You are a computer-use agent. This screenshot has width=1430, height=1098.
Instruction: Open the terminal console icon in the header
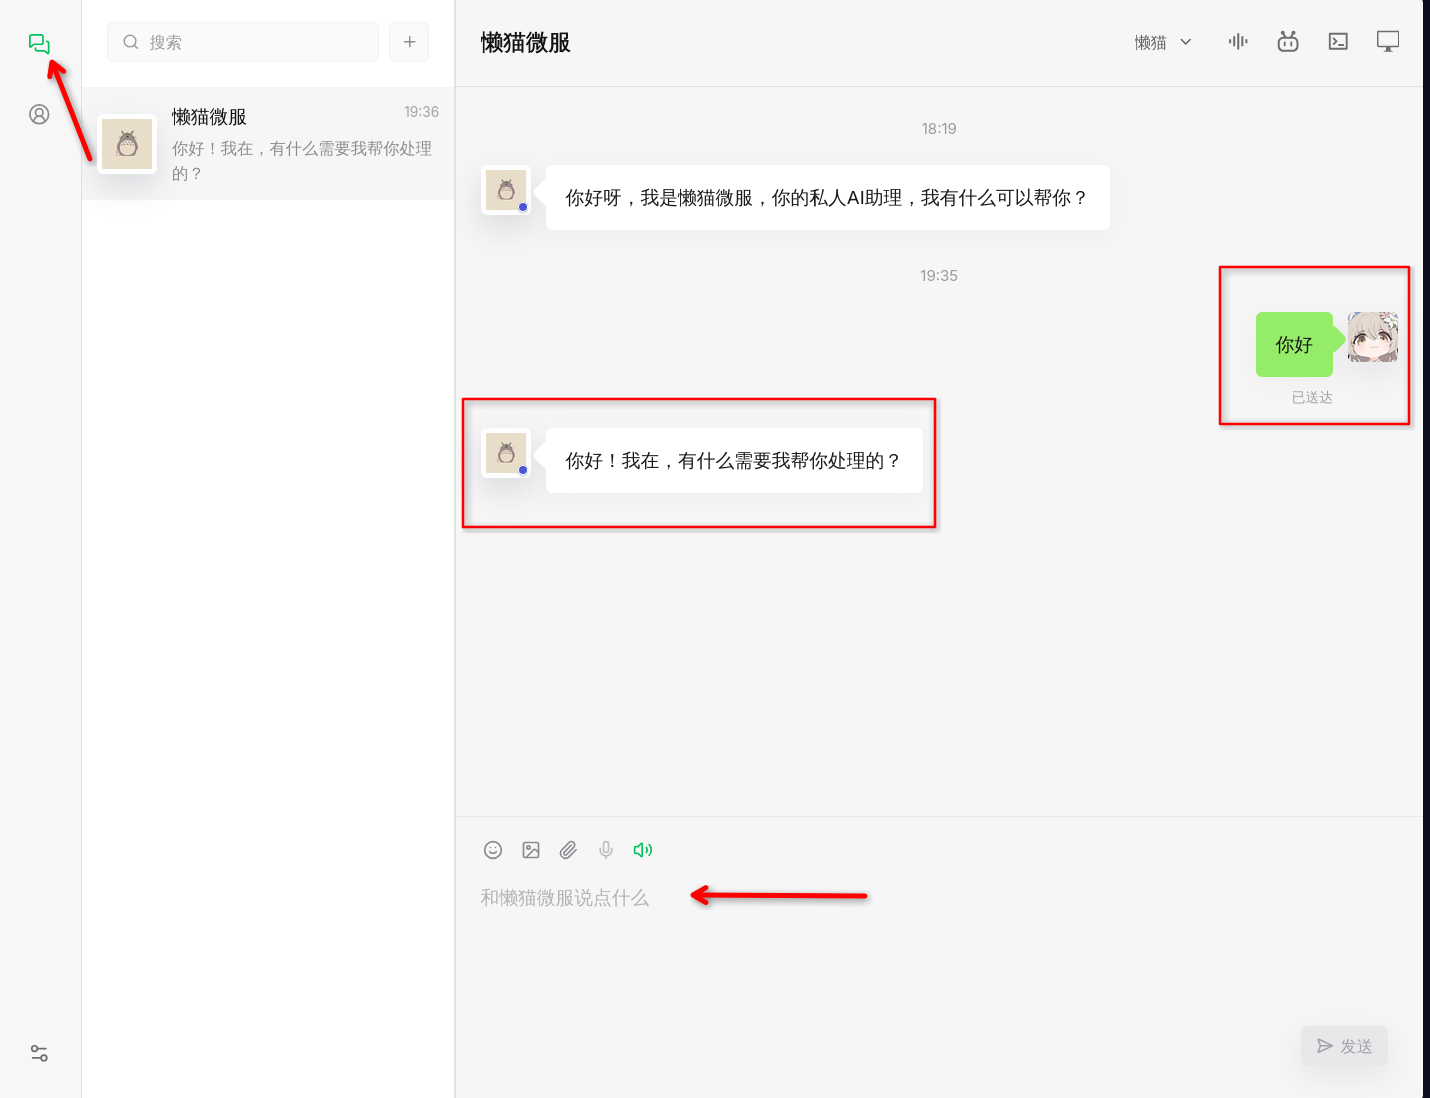pyautogui.click(x=1338, y=41)
